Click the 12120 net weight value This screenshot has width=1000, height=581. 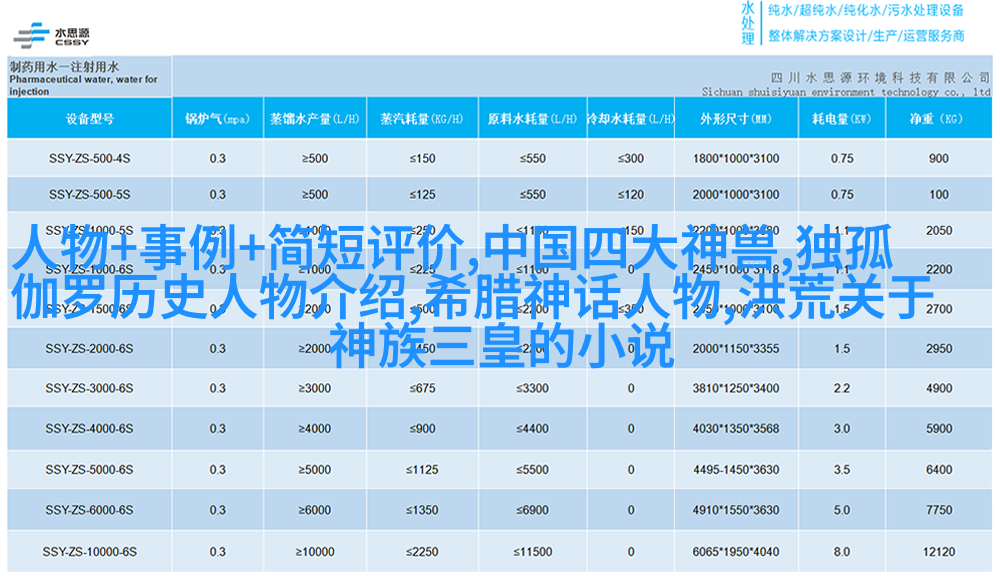click(x=939, y=552)
